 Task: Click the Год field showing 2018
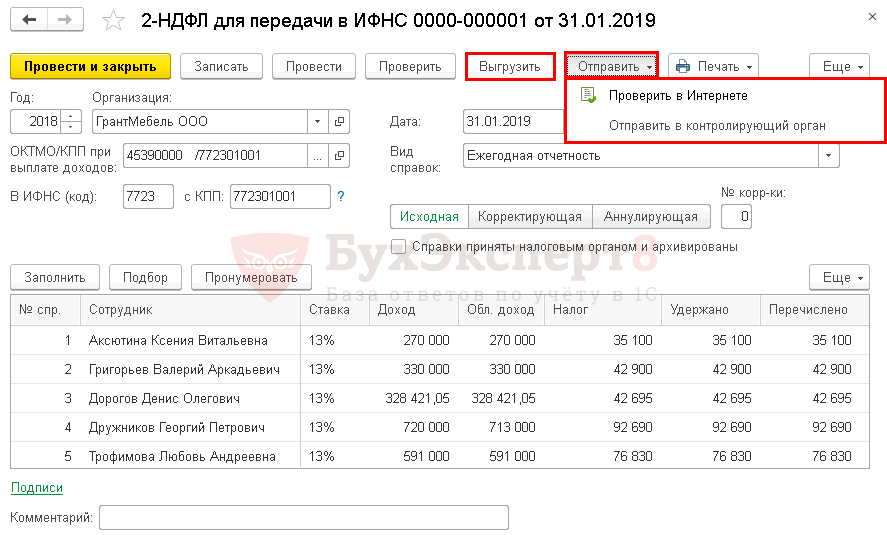[x=36, y=122]
